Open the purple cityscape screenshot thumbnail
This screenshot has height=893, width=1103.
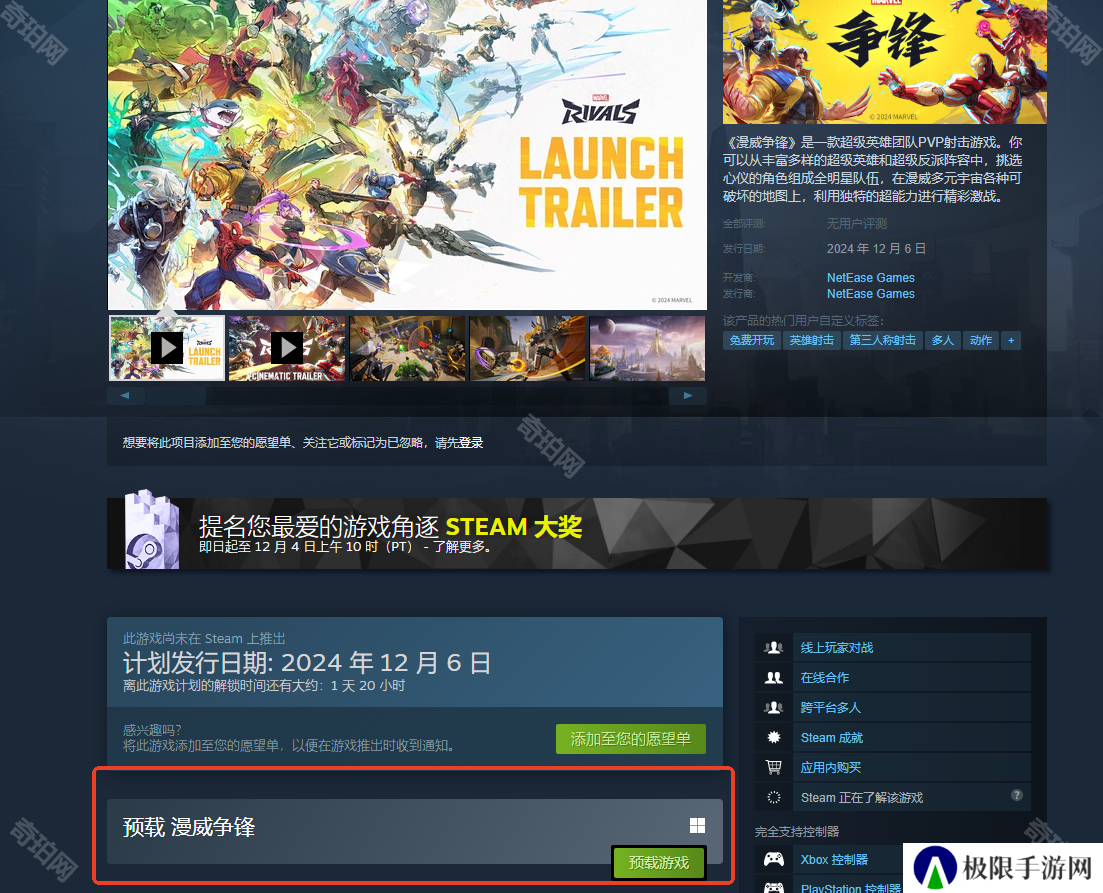coord(647,348)
